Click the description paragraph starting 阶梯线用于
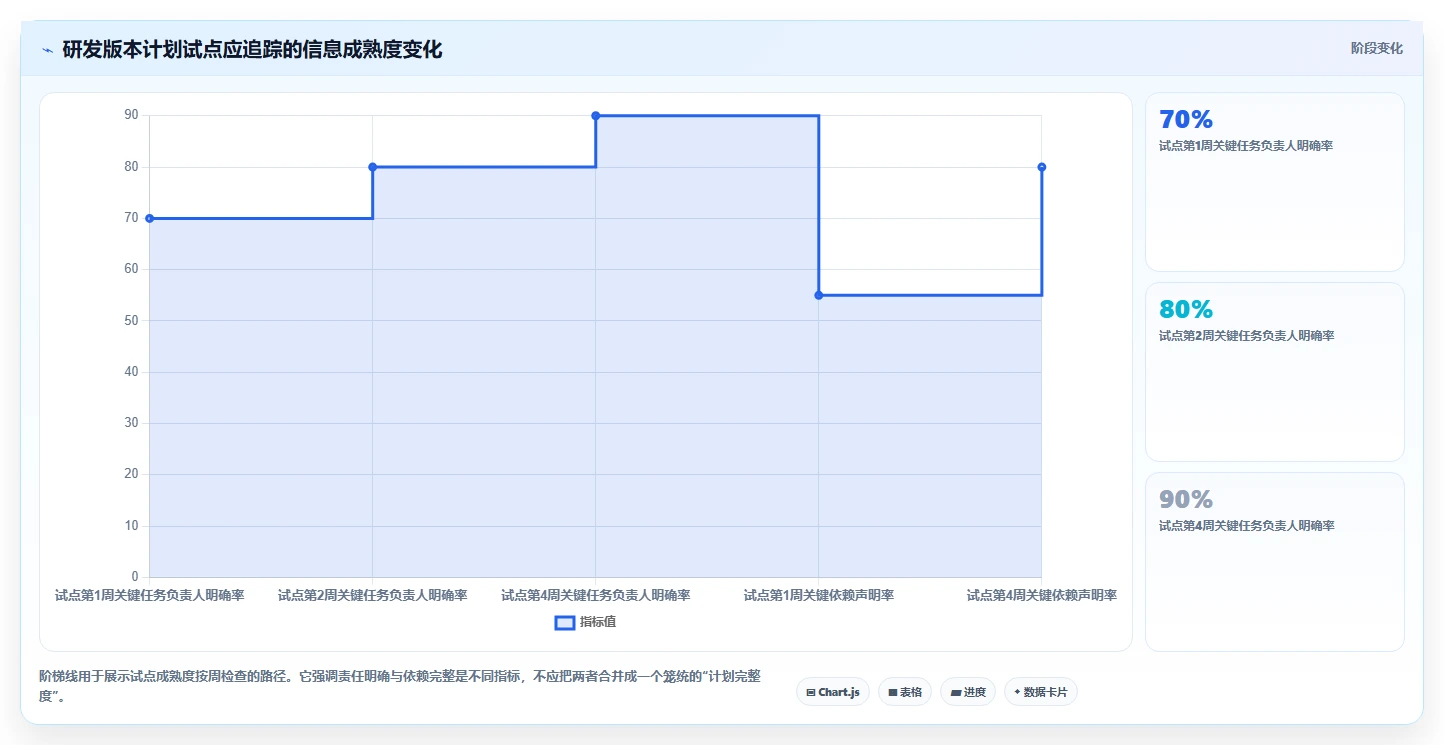The height and width of the screenshot is (745, 1444). (x=400, y=687)
